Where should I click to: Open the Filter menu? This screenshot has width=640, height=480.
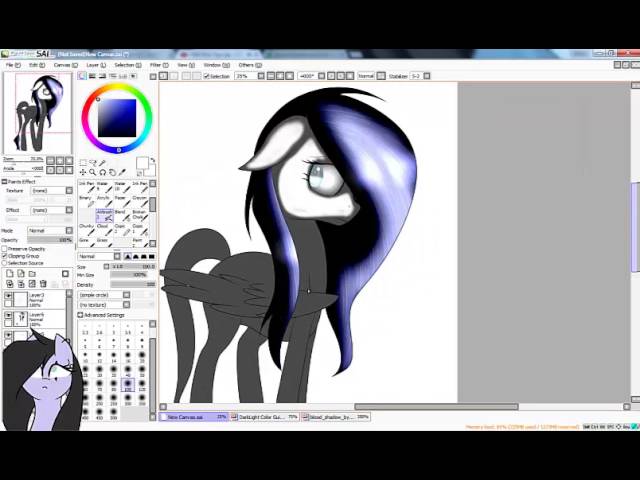(x=159, y=65)
